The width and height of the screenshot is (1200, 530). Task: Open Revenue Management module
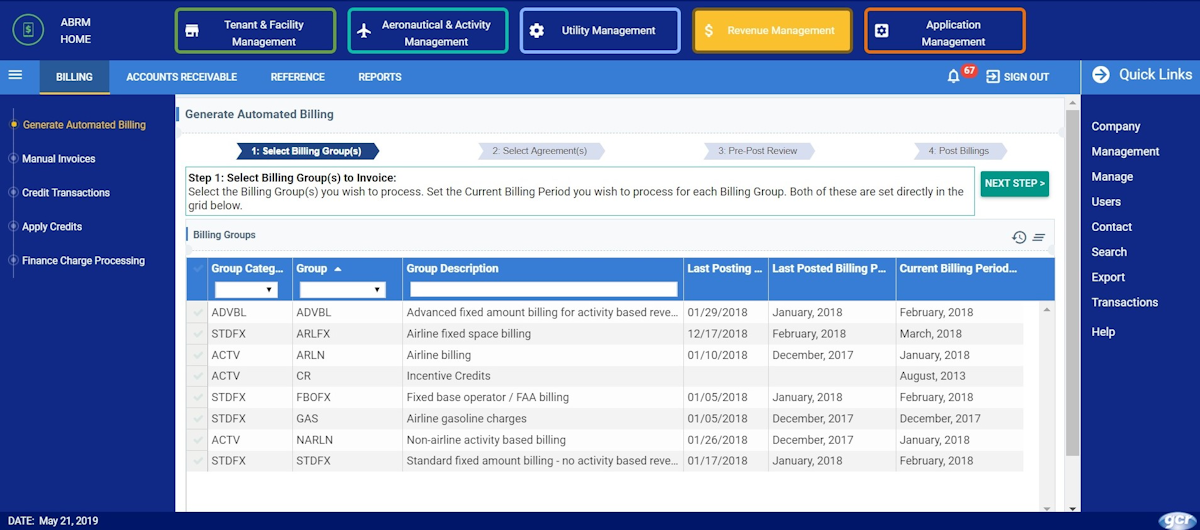click(x=772, y=31)
